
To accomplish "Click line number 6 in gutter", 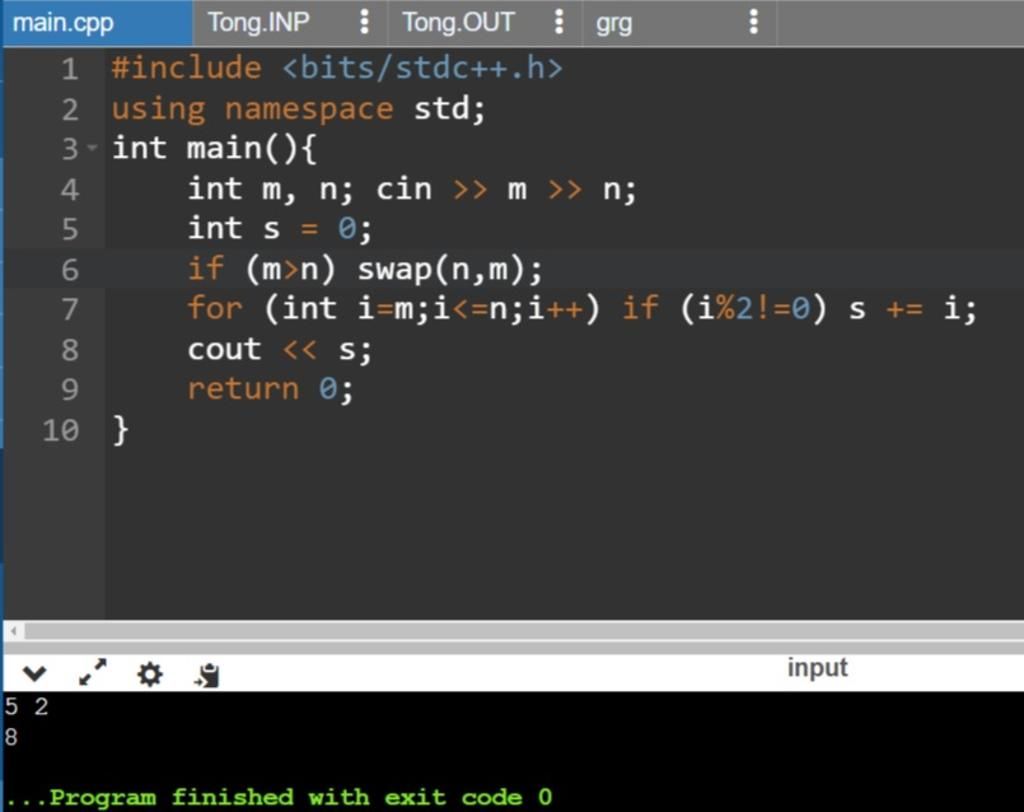I will 70,270.
